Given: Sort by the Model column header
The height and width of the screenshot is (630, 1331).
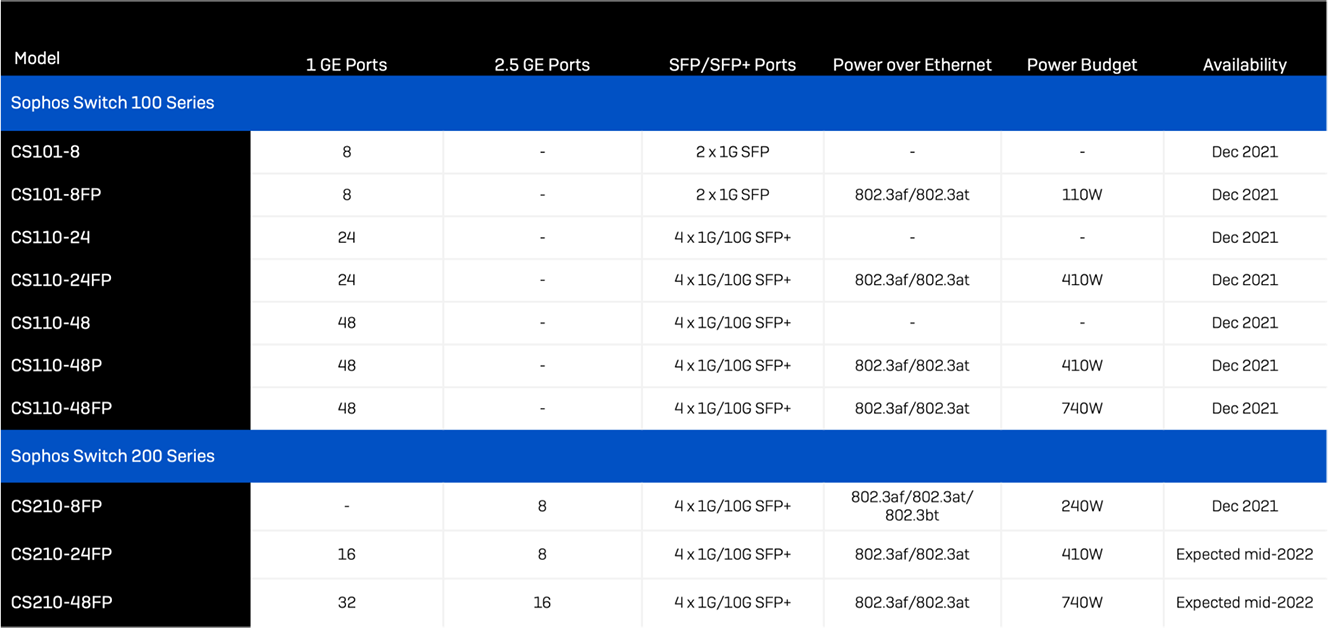Looking at the screenshot, I should pyautogui.click(x=36, y=58).
